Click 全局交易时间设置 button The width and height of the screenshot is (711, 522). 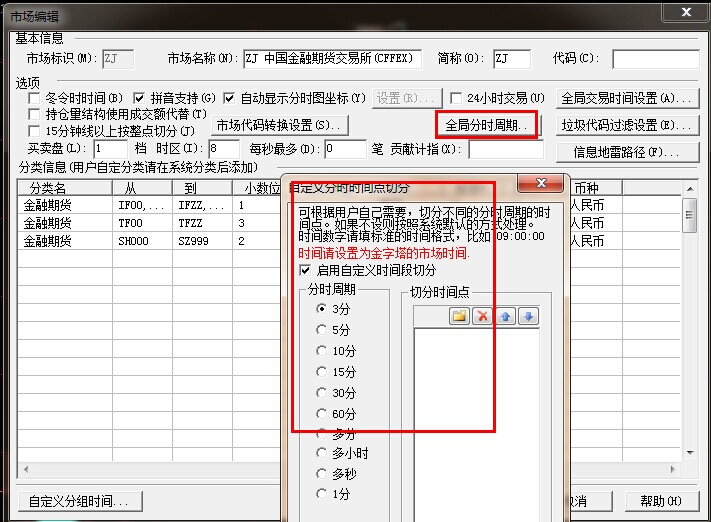[627, 99]
